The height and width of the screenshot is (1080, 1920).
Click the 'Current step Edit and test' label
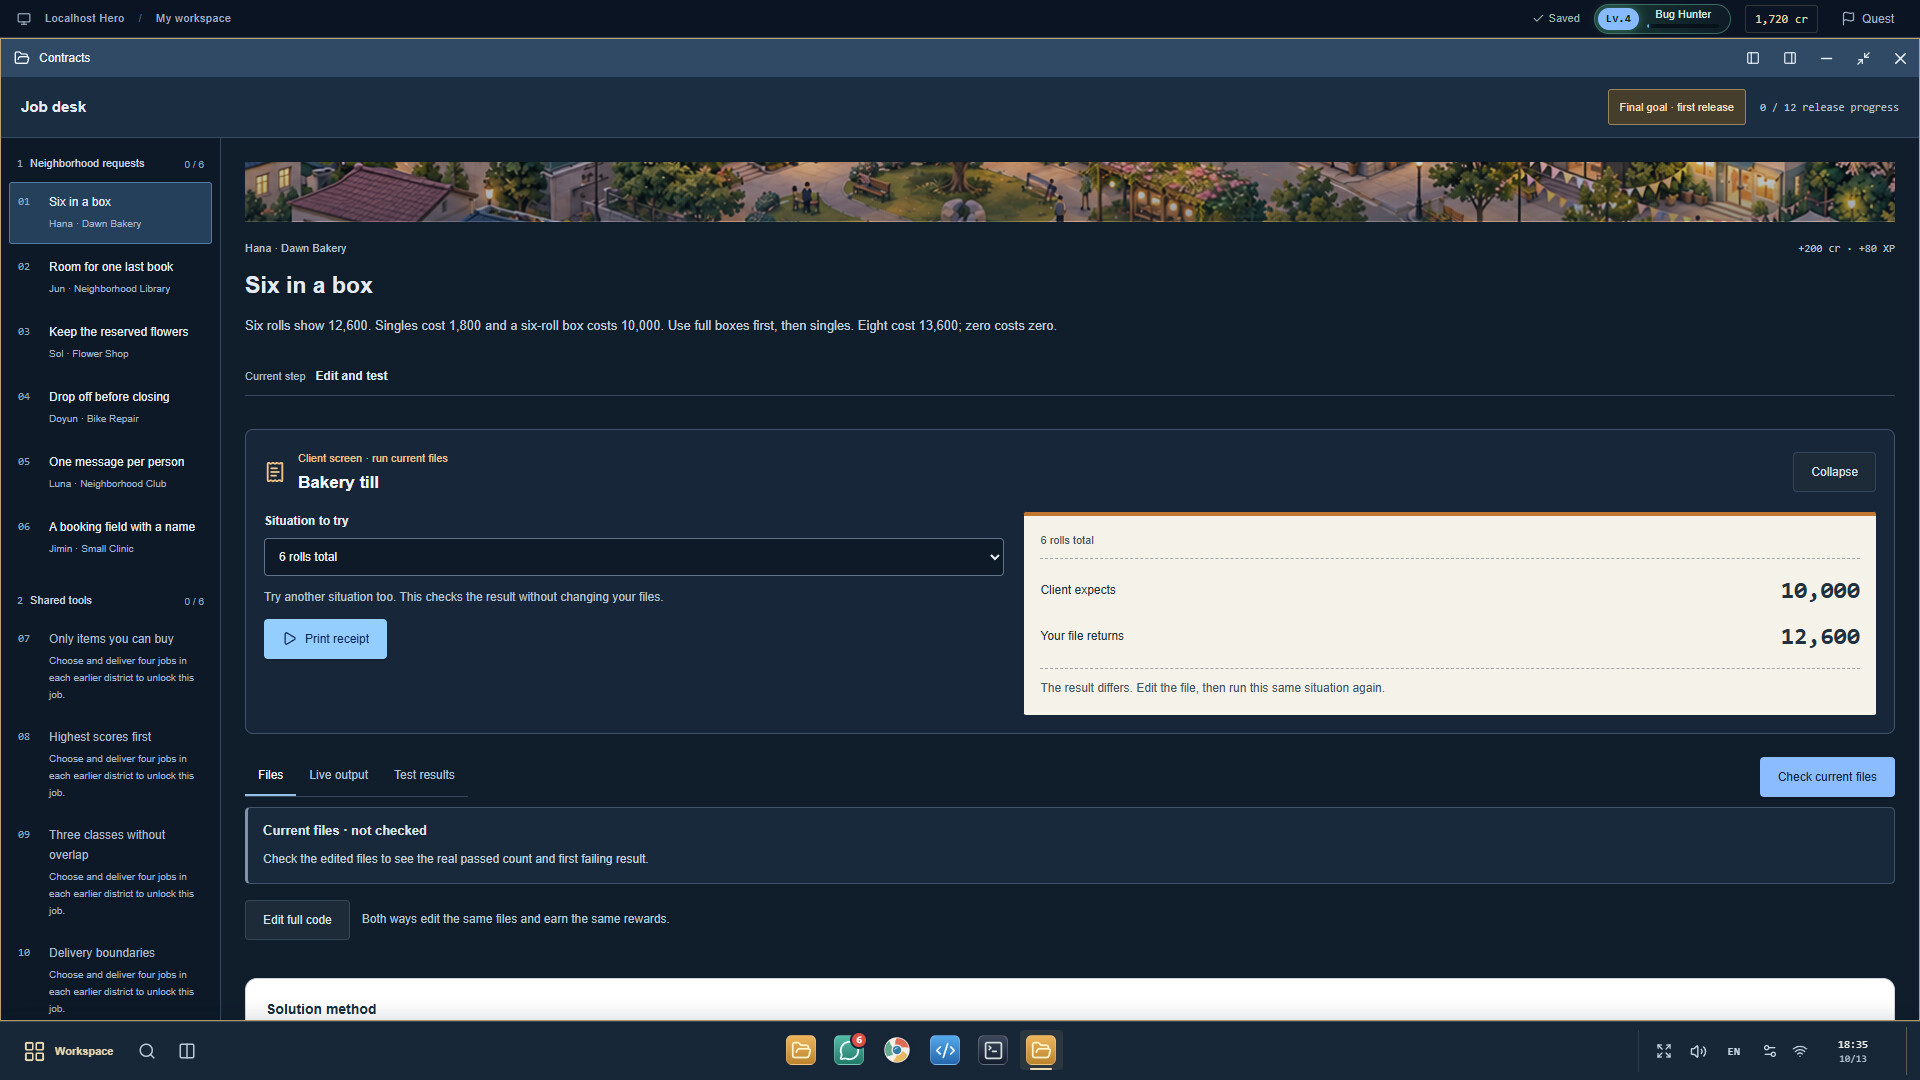(x=316, y=376)
